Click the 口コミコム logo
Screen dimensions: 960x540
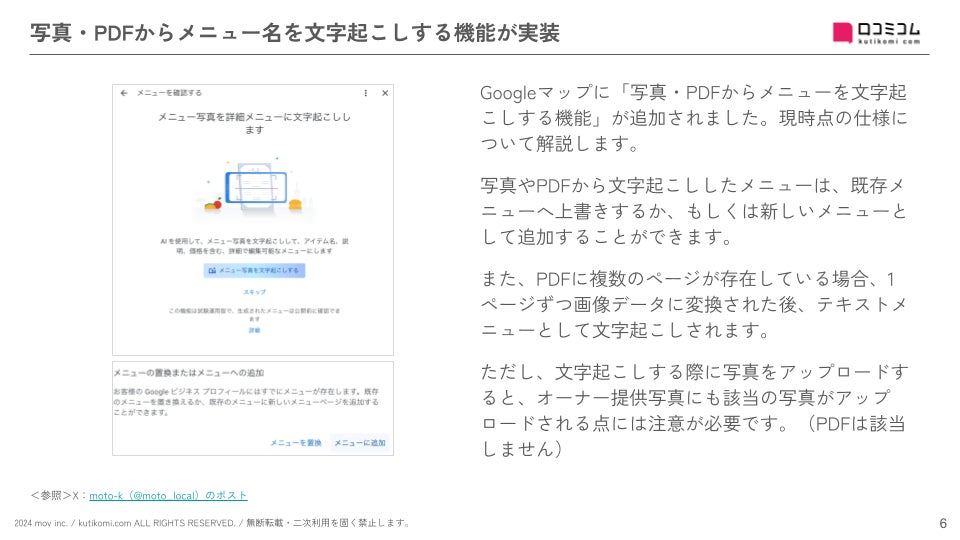[x=876, y=32]
